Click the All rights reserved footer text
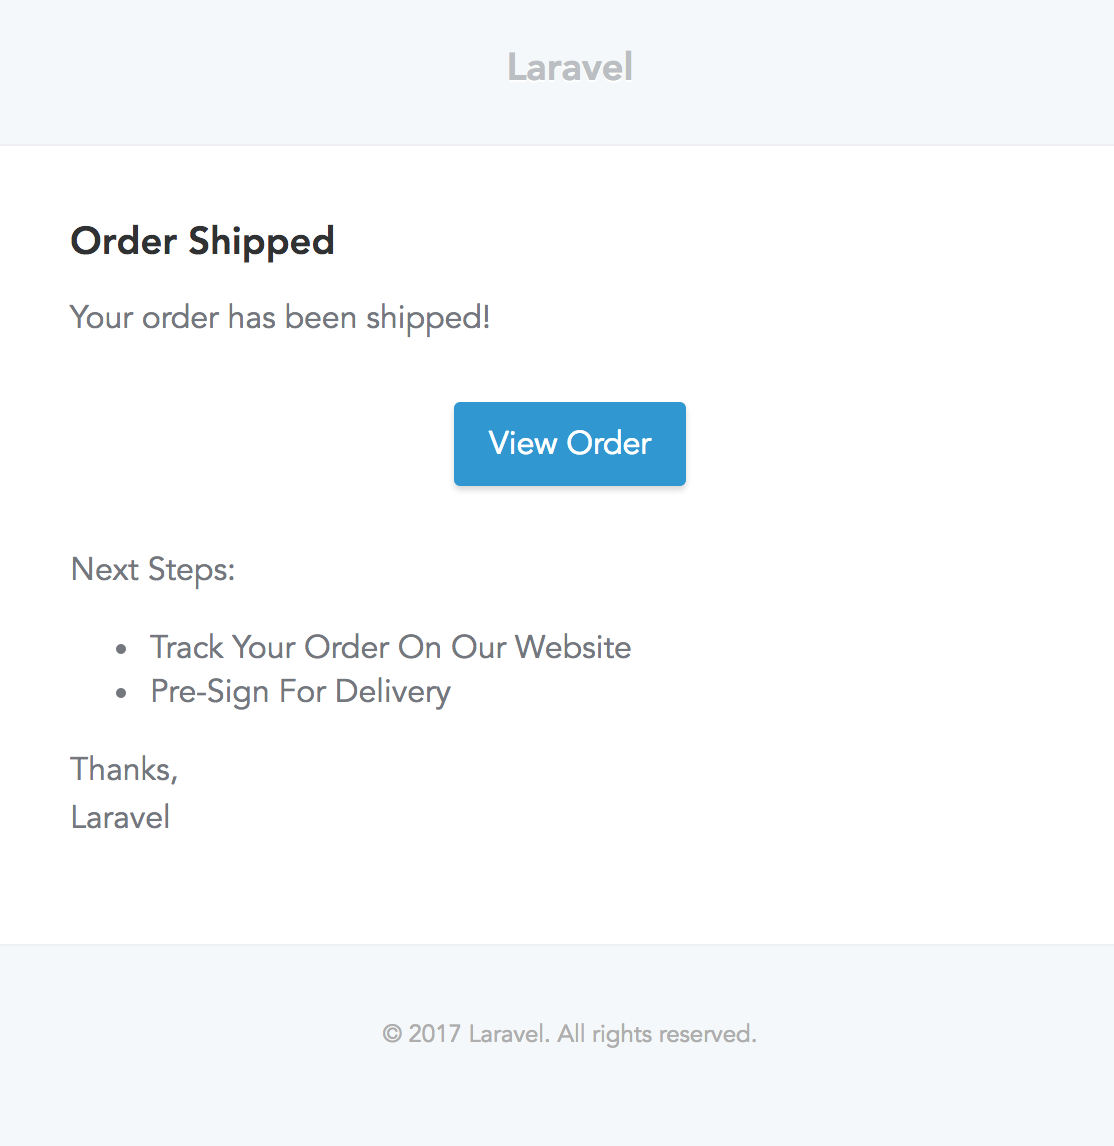1114x1146 pixels. 650,1033
